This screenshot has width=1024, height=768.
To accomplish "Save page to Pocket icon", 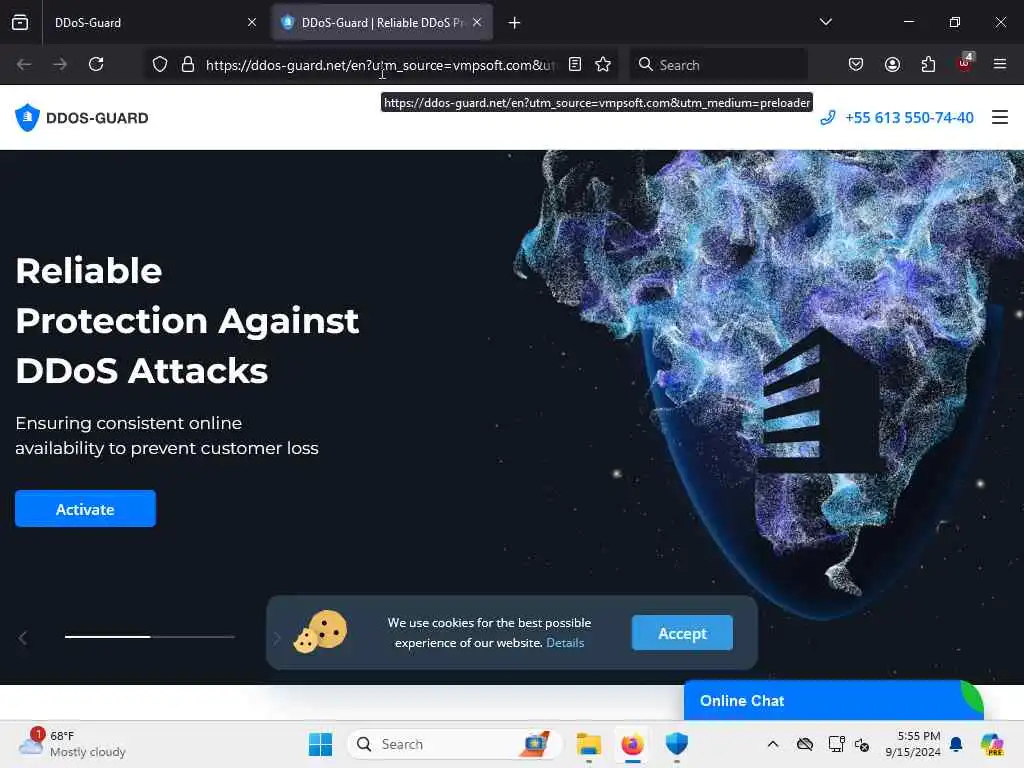I will (x=856, y=65).
